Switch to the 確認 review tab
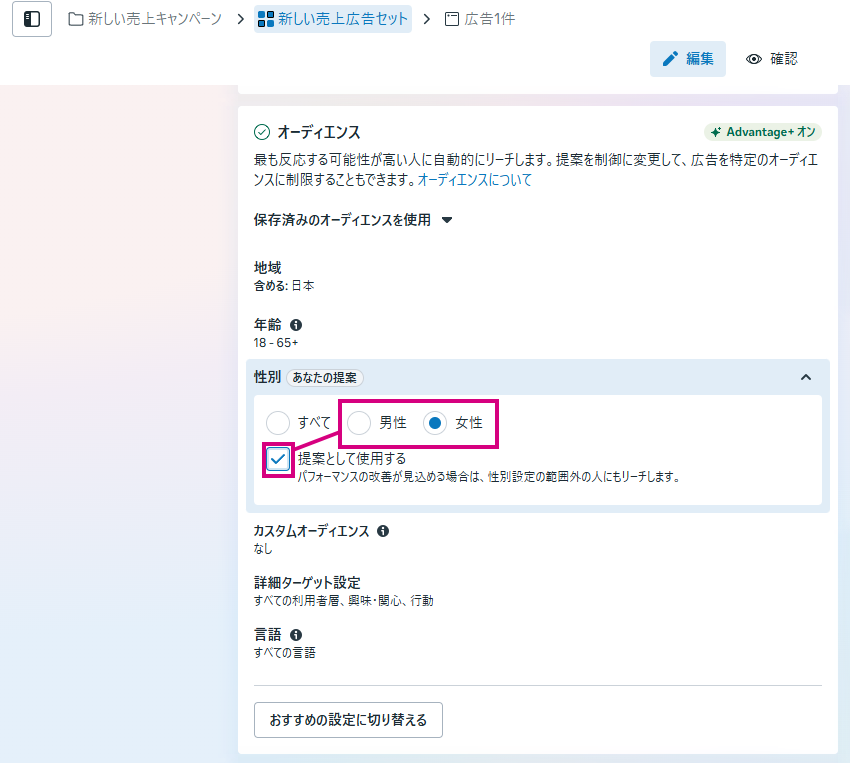852x763 pixels. click(x=772, y=59)
